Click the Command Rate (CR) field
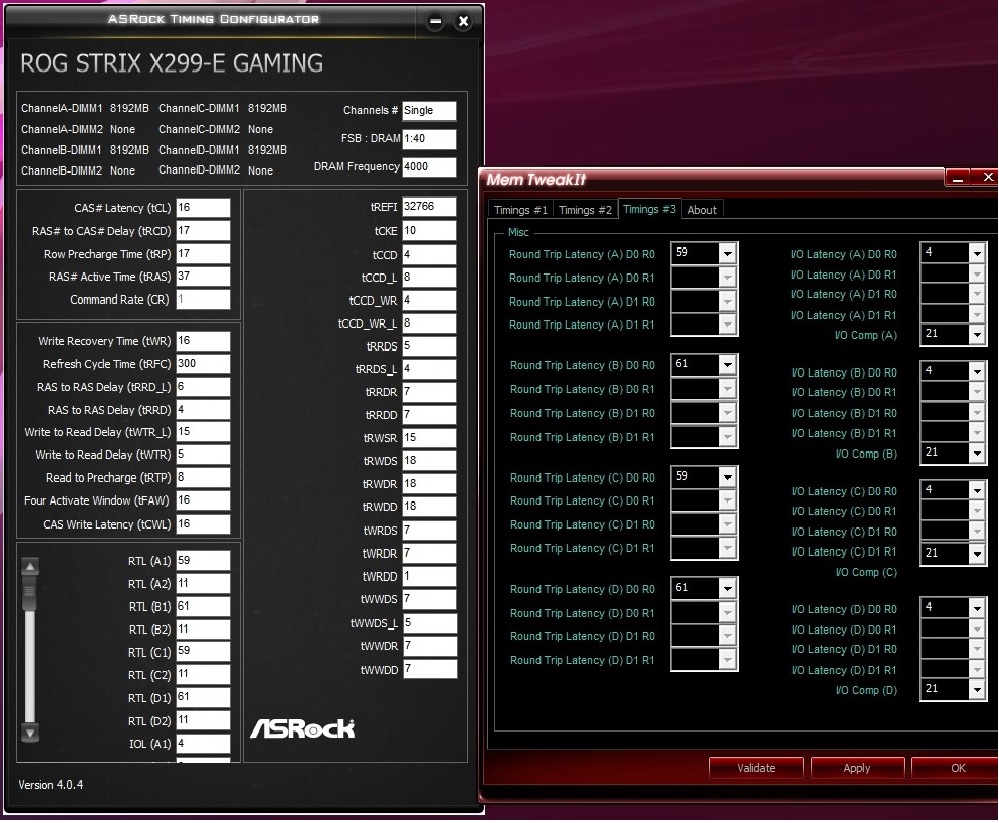The width and height of the screenshot is (999, 823). click(x=203, y=299)
